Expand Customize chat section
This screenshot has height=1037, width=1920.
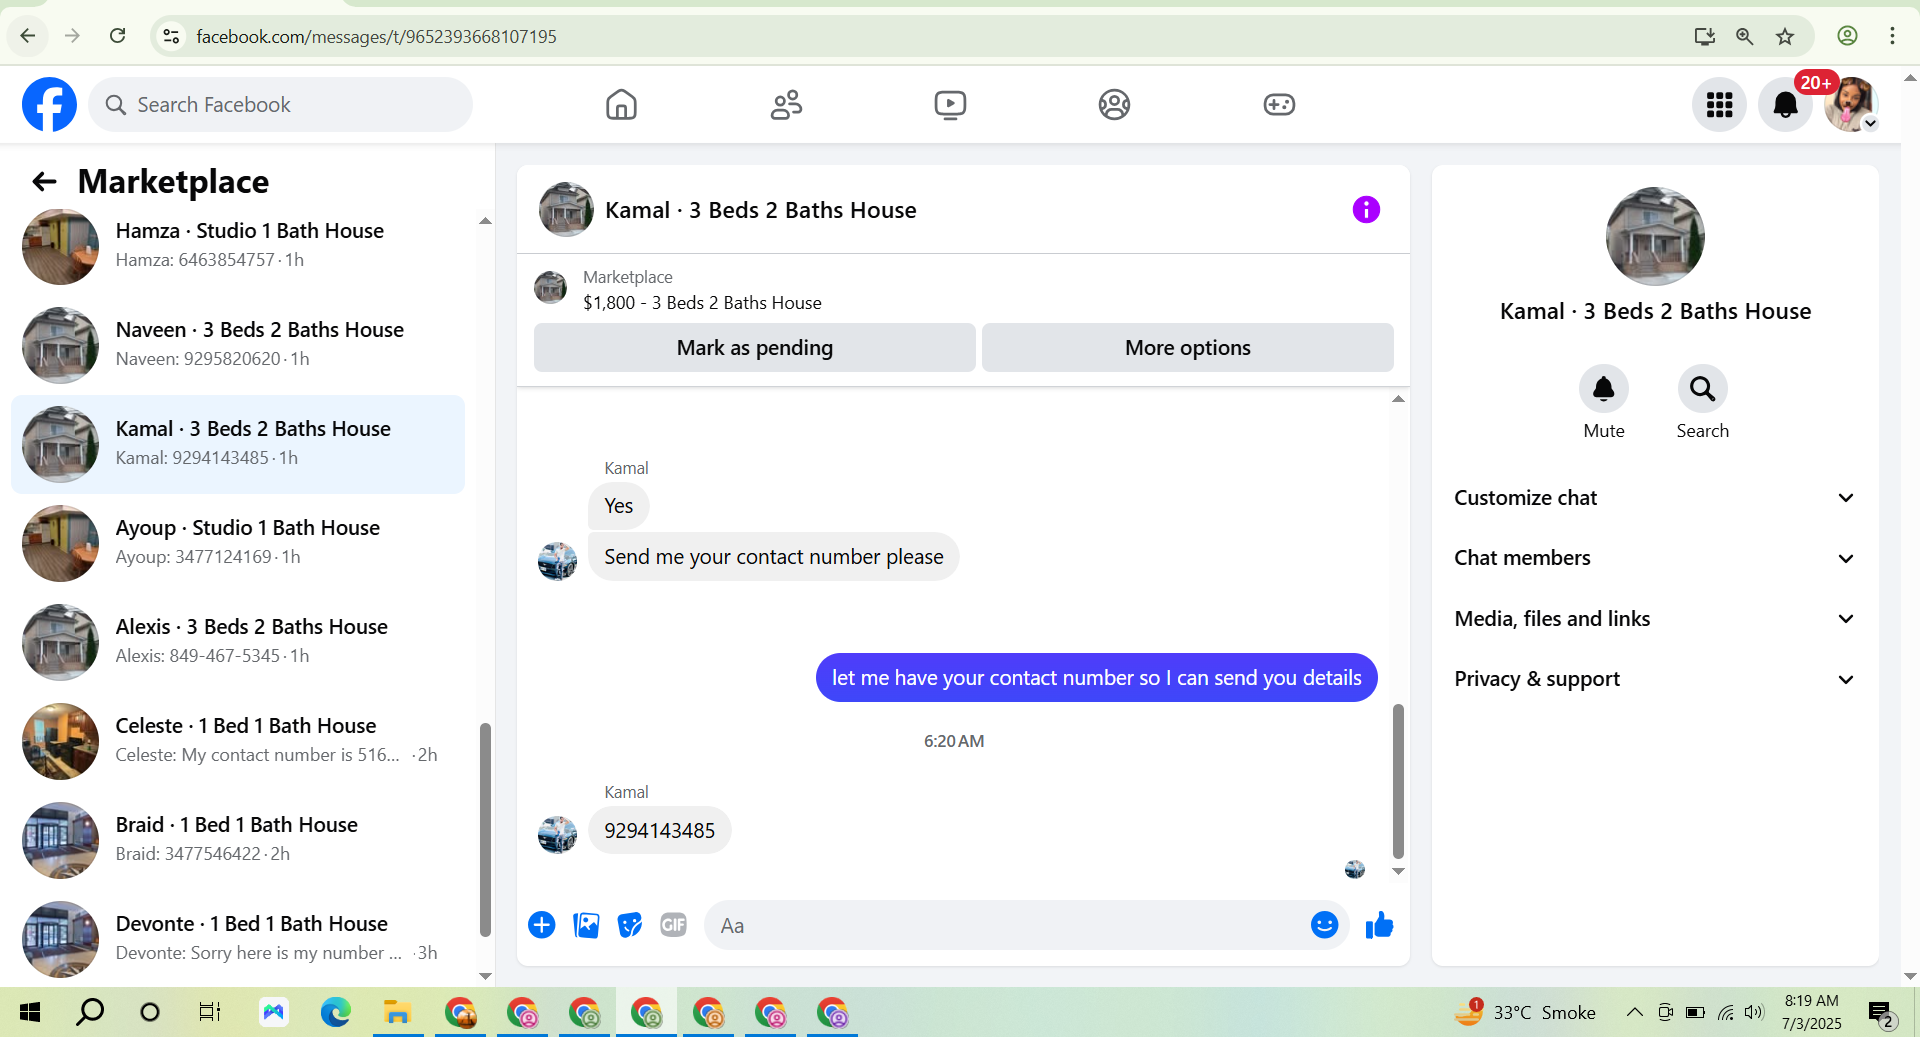pos(1655,498)
